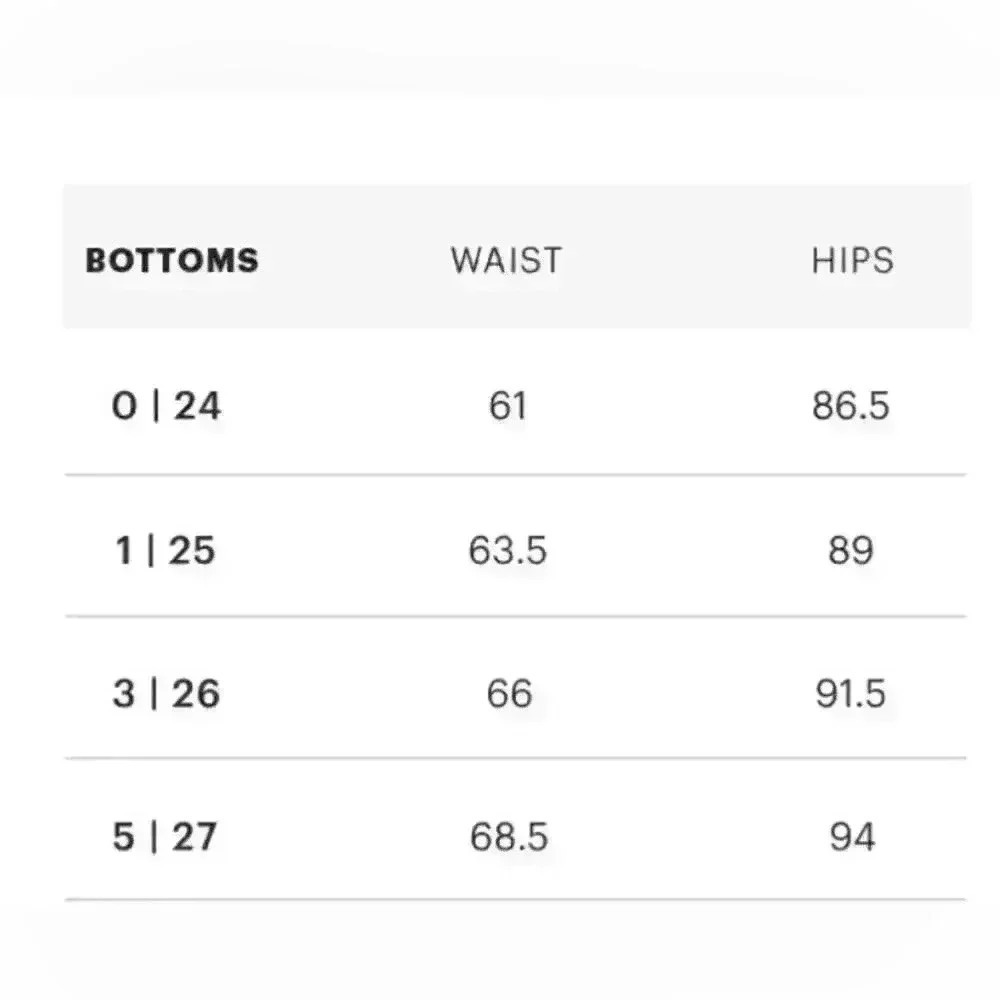
Task: Select the waist value 66
Action: 508,693
